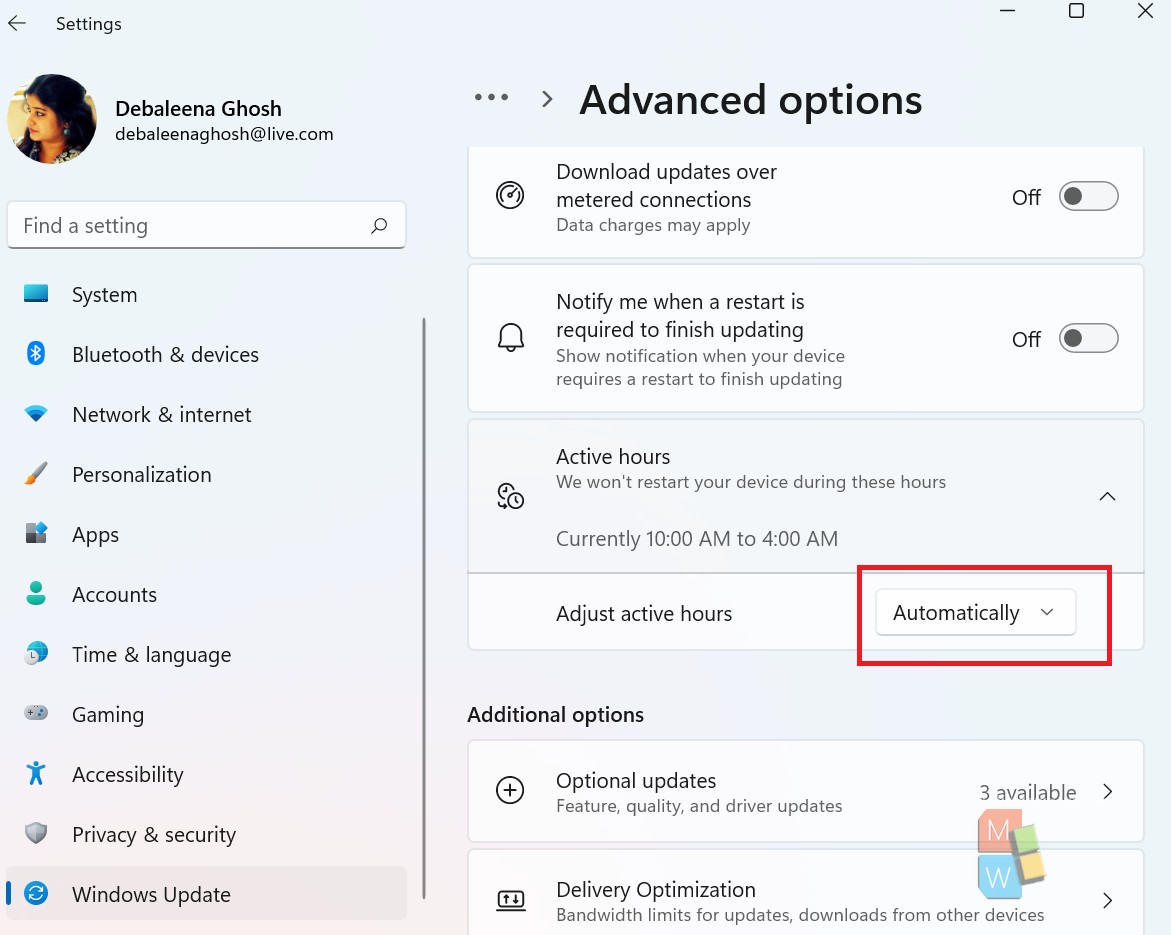Image resolution: width=1171 pixels, height=935 pixels.
Task: Select the Gaming category
Action: [206, 714]
